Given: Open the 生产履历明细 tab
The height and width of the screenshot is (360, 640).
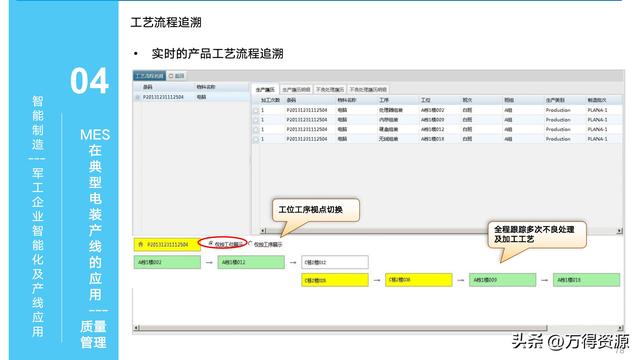Looking at the screenshot, I should [296, 89].
